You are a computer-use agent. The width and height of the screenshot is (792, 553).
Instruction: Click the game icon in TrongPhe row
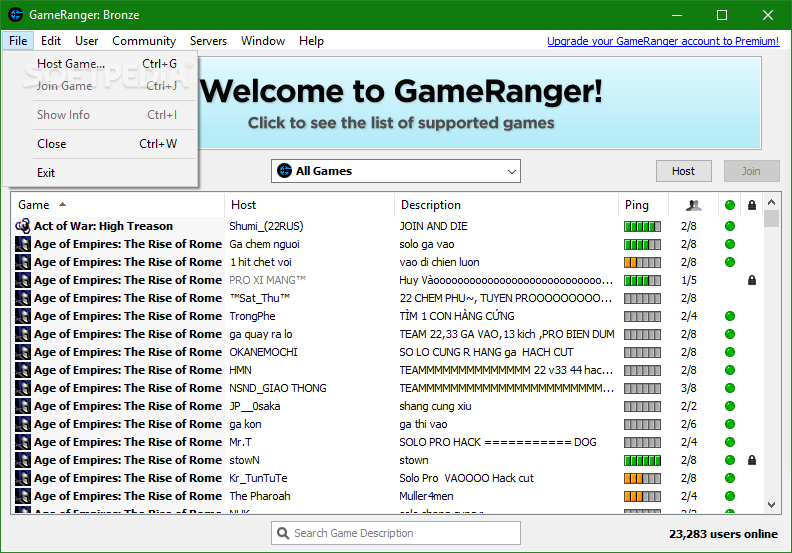(23, 316)
